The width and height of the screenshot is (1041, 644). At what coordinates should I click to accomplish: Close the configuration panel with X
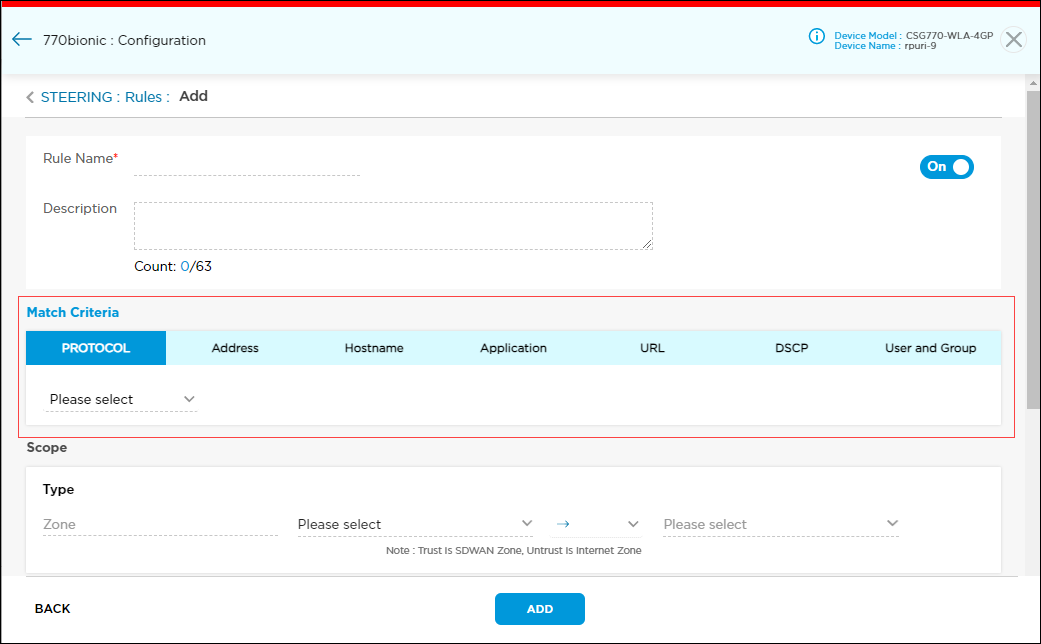pyautogui.click(x=1013, y=40)
